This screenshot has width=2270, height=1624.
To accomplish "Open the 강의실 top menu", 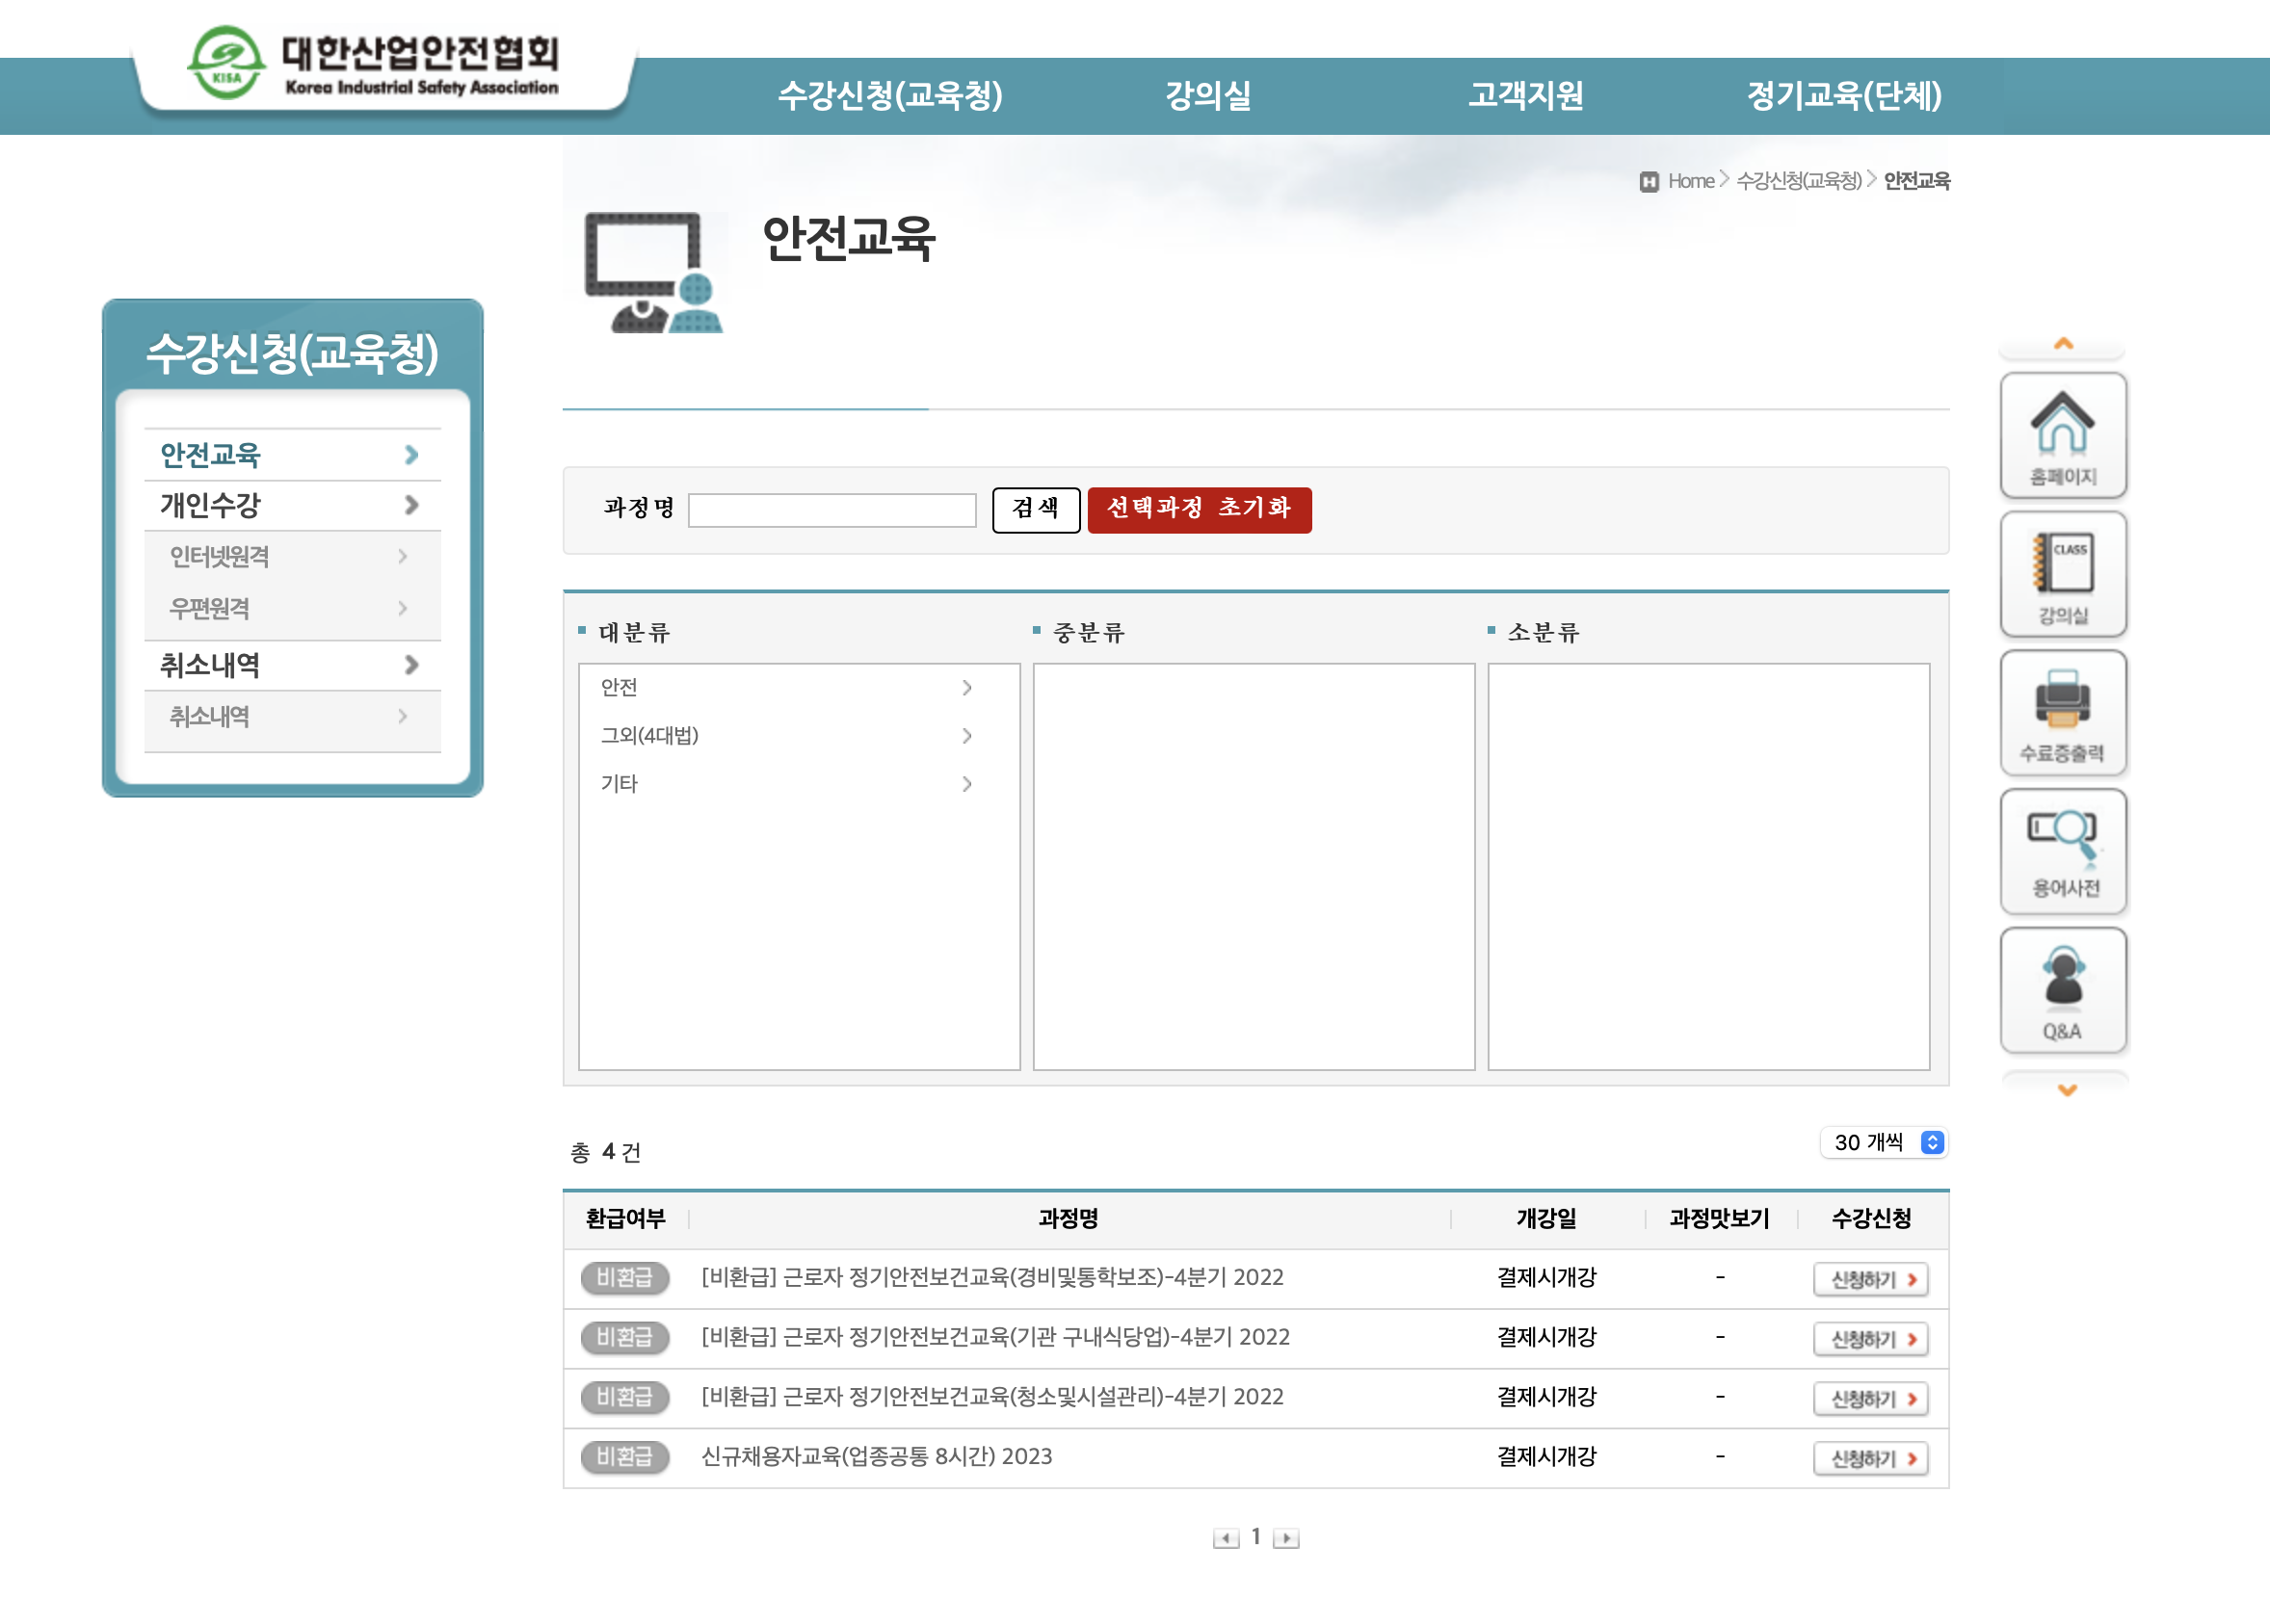I will click(x=1208, y=96).
